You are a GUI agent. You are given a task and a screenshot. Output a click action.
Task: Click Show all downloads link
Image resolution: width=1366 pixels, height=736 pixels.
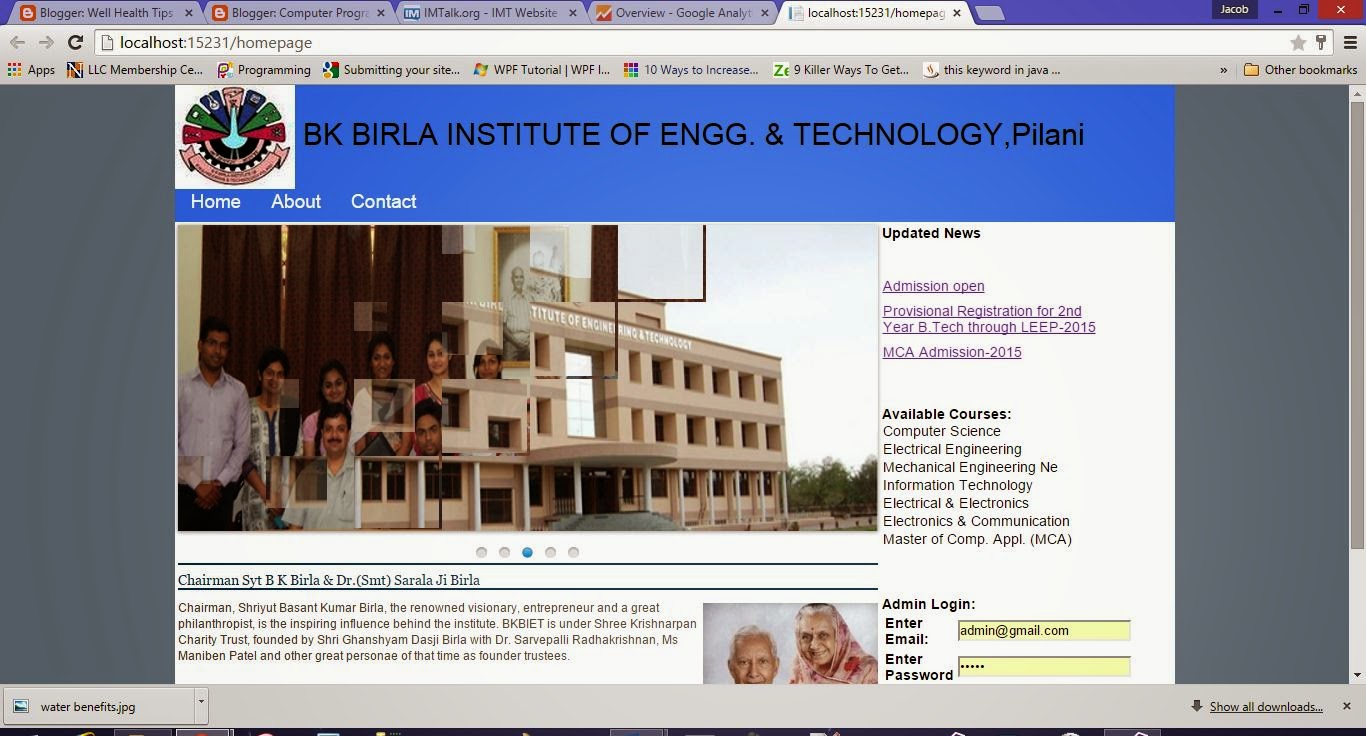click(1266, 707)
